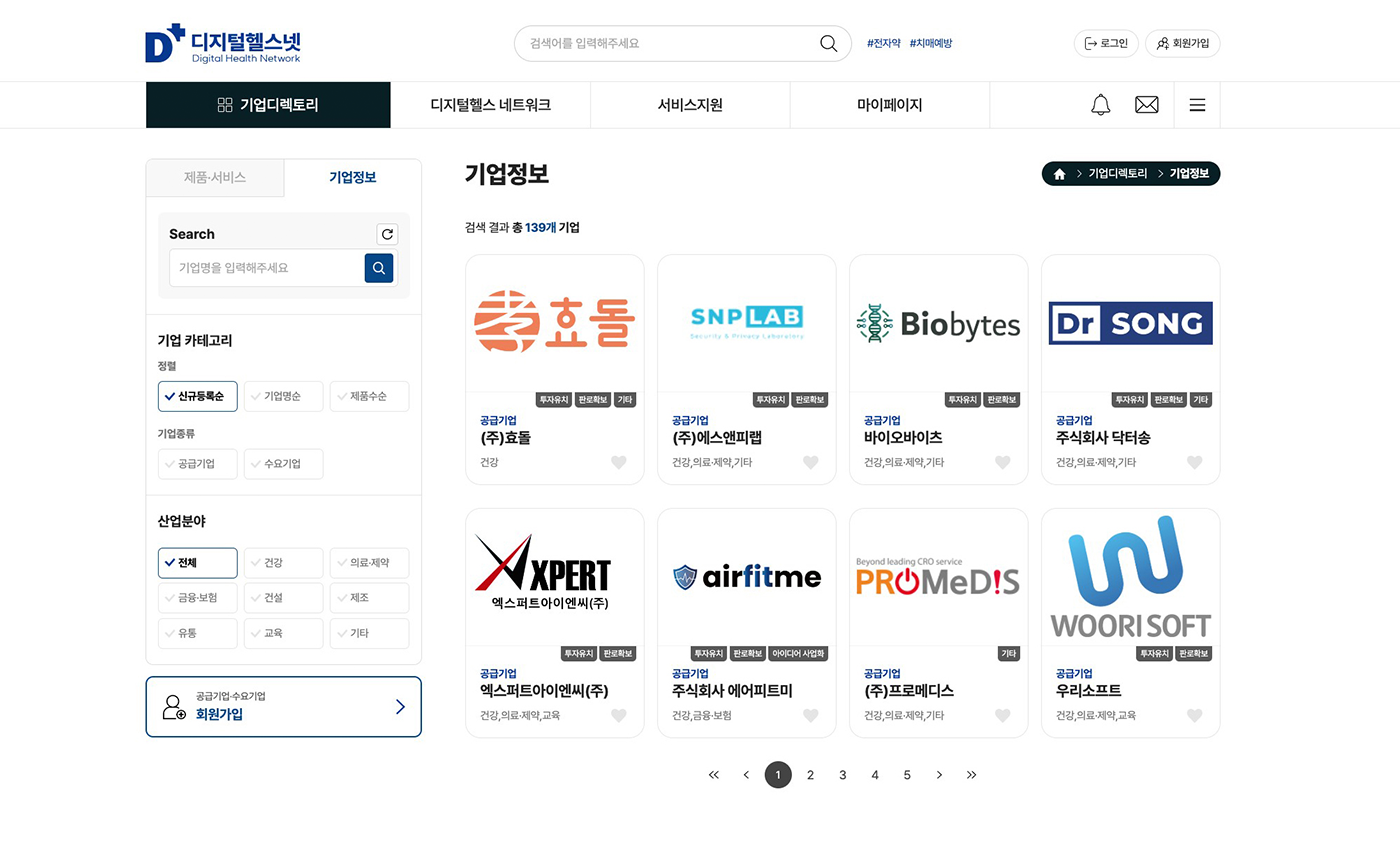Expand the 회원가입 banner arrow
Viewport: 1400px width, 860px height.
[x=400, y=707]
